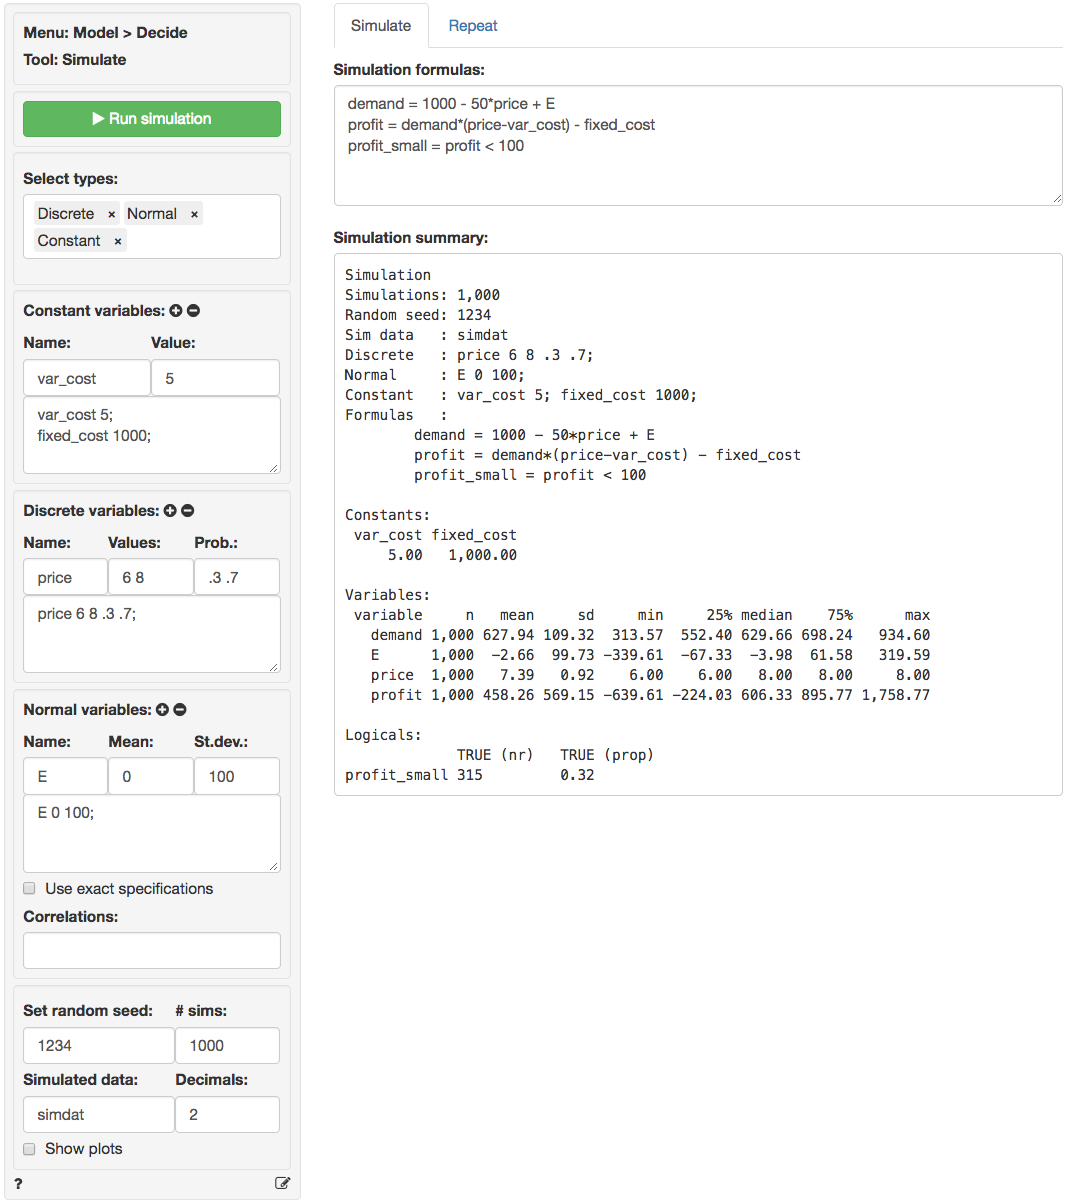Remove the Normal type tag
This screenshot has height=1203, width=1067.
194,214
